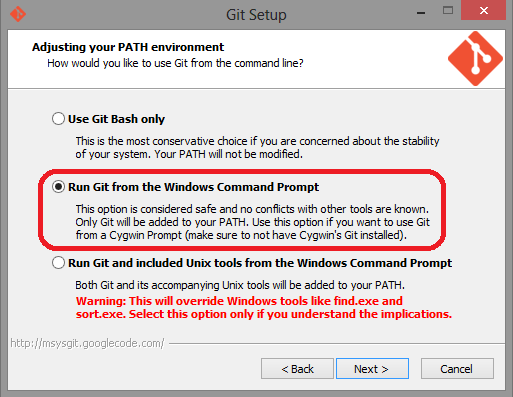Click the 'Use Git Bash only' label text
513x397 pixels.
(x=116, y=119)
